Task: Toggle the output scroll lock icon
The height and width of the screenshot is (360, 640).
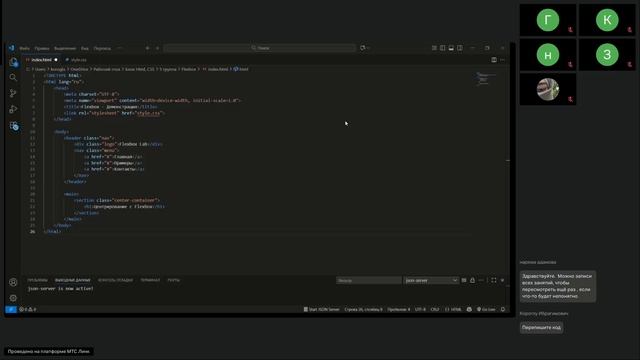Action: [473, 280]
